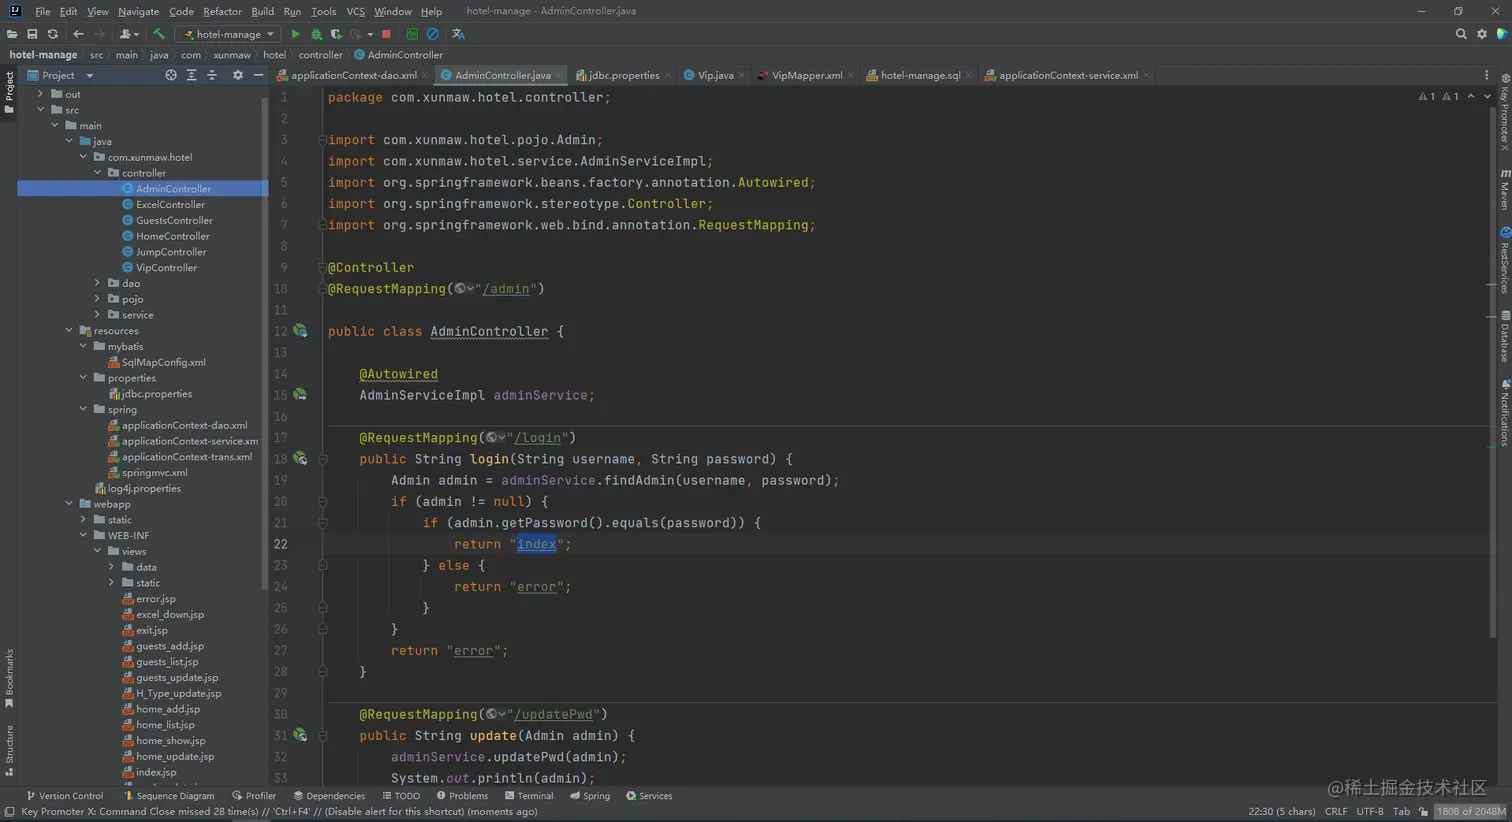The width and height of the screenshot is (1512, 822).
Task: Open the Services tool window
Action: click(649, 796)
